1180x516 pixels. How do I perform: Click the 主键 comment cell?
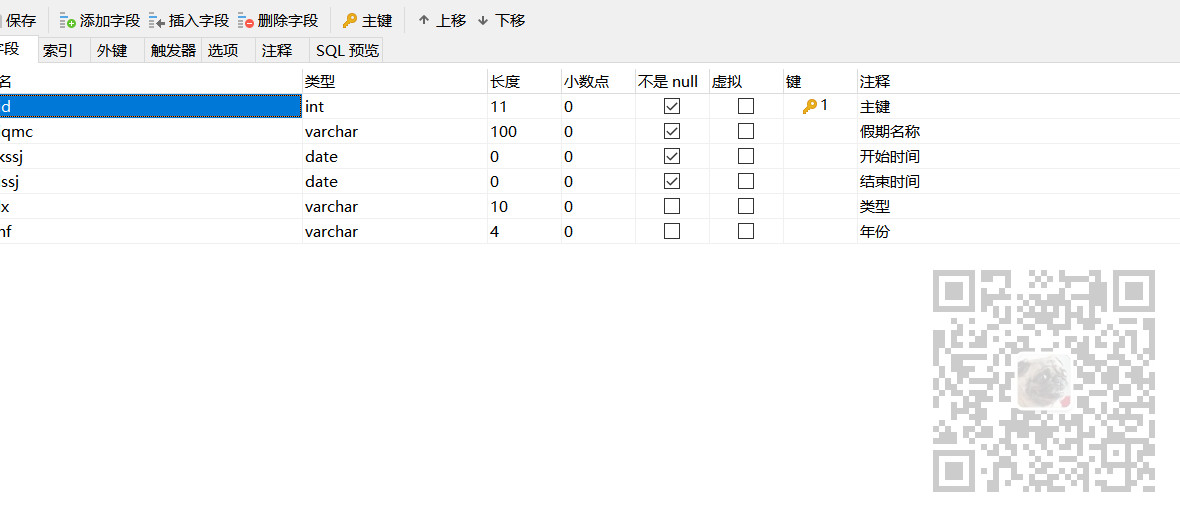(1018, 106)
